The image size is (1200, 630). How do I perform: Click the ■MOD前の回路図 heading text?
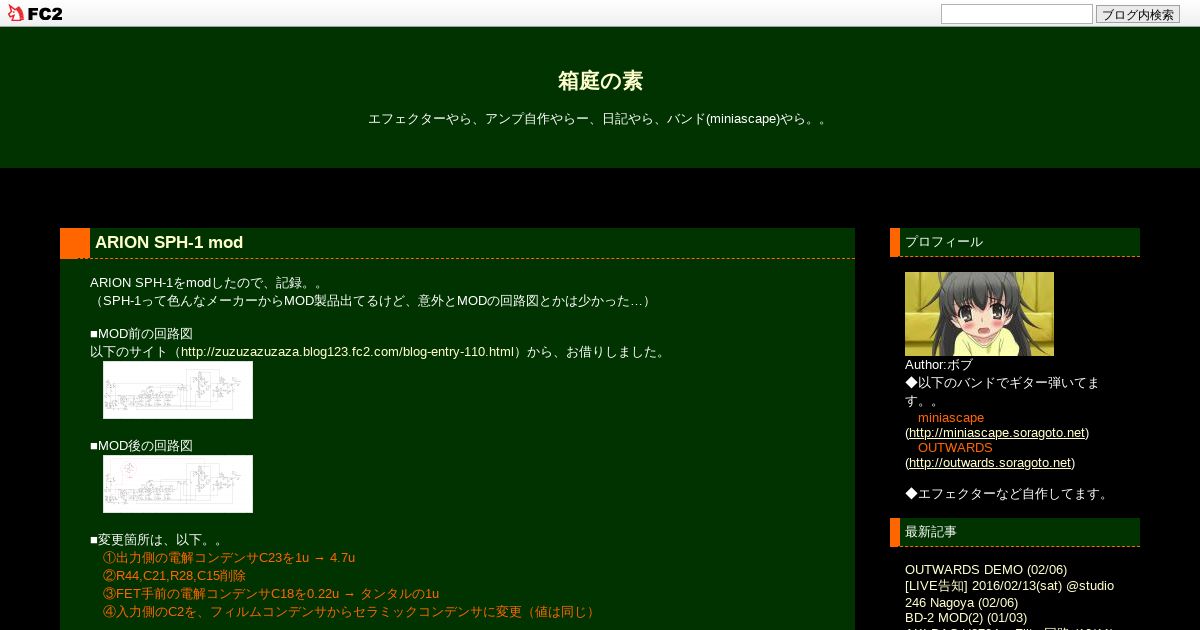click(141, 334)
